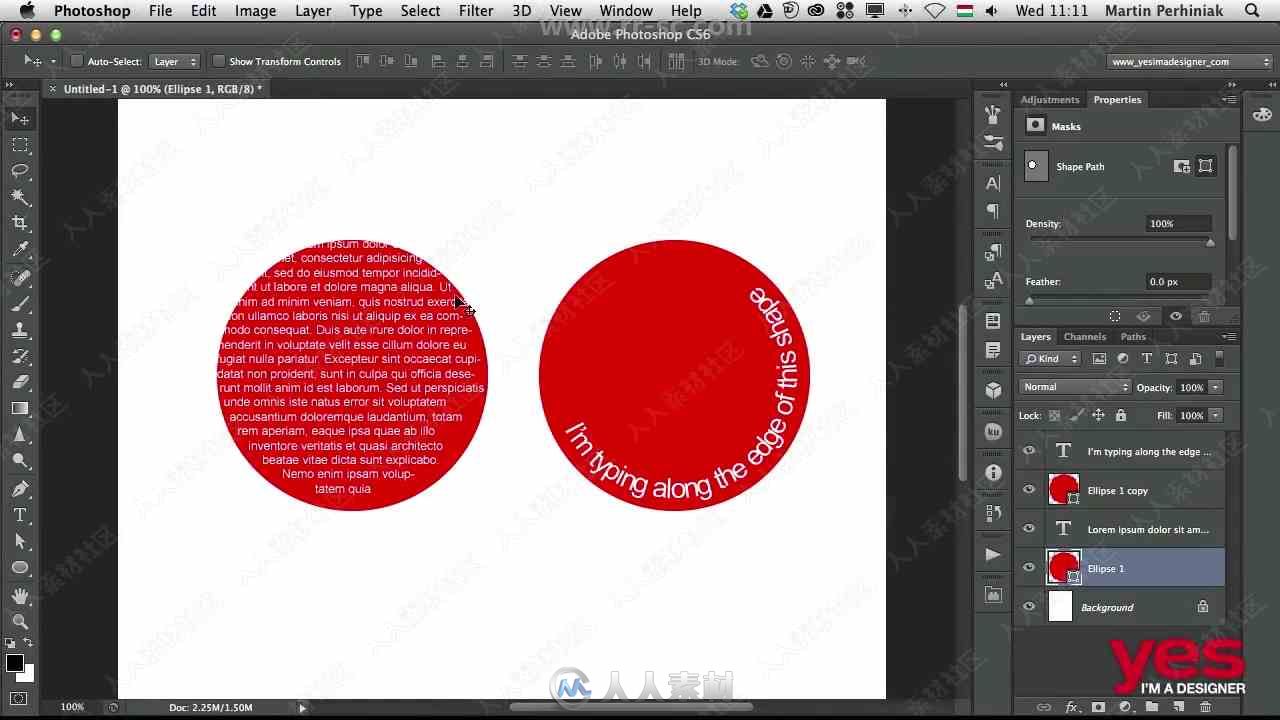Select the Path Selection tool
The height and width of the screenshot is (720, 1280).
tap(20, 541)
